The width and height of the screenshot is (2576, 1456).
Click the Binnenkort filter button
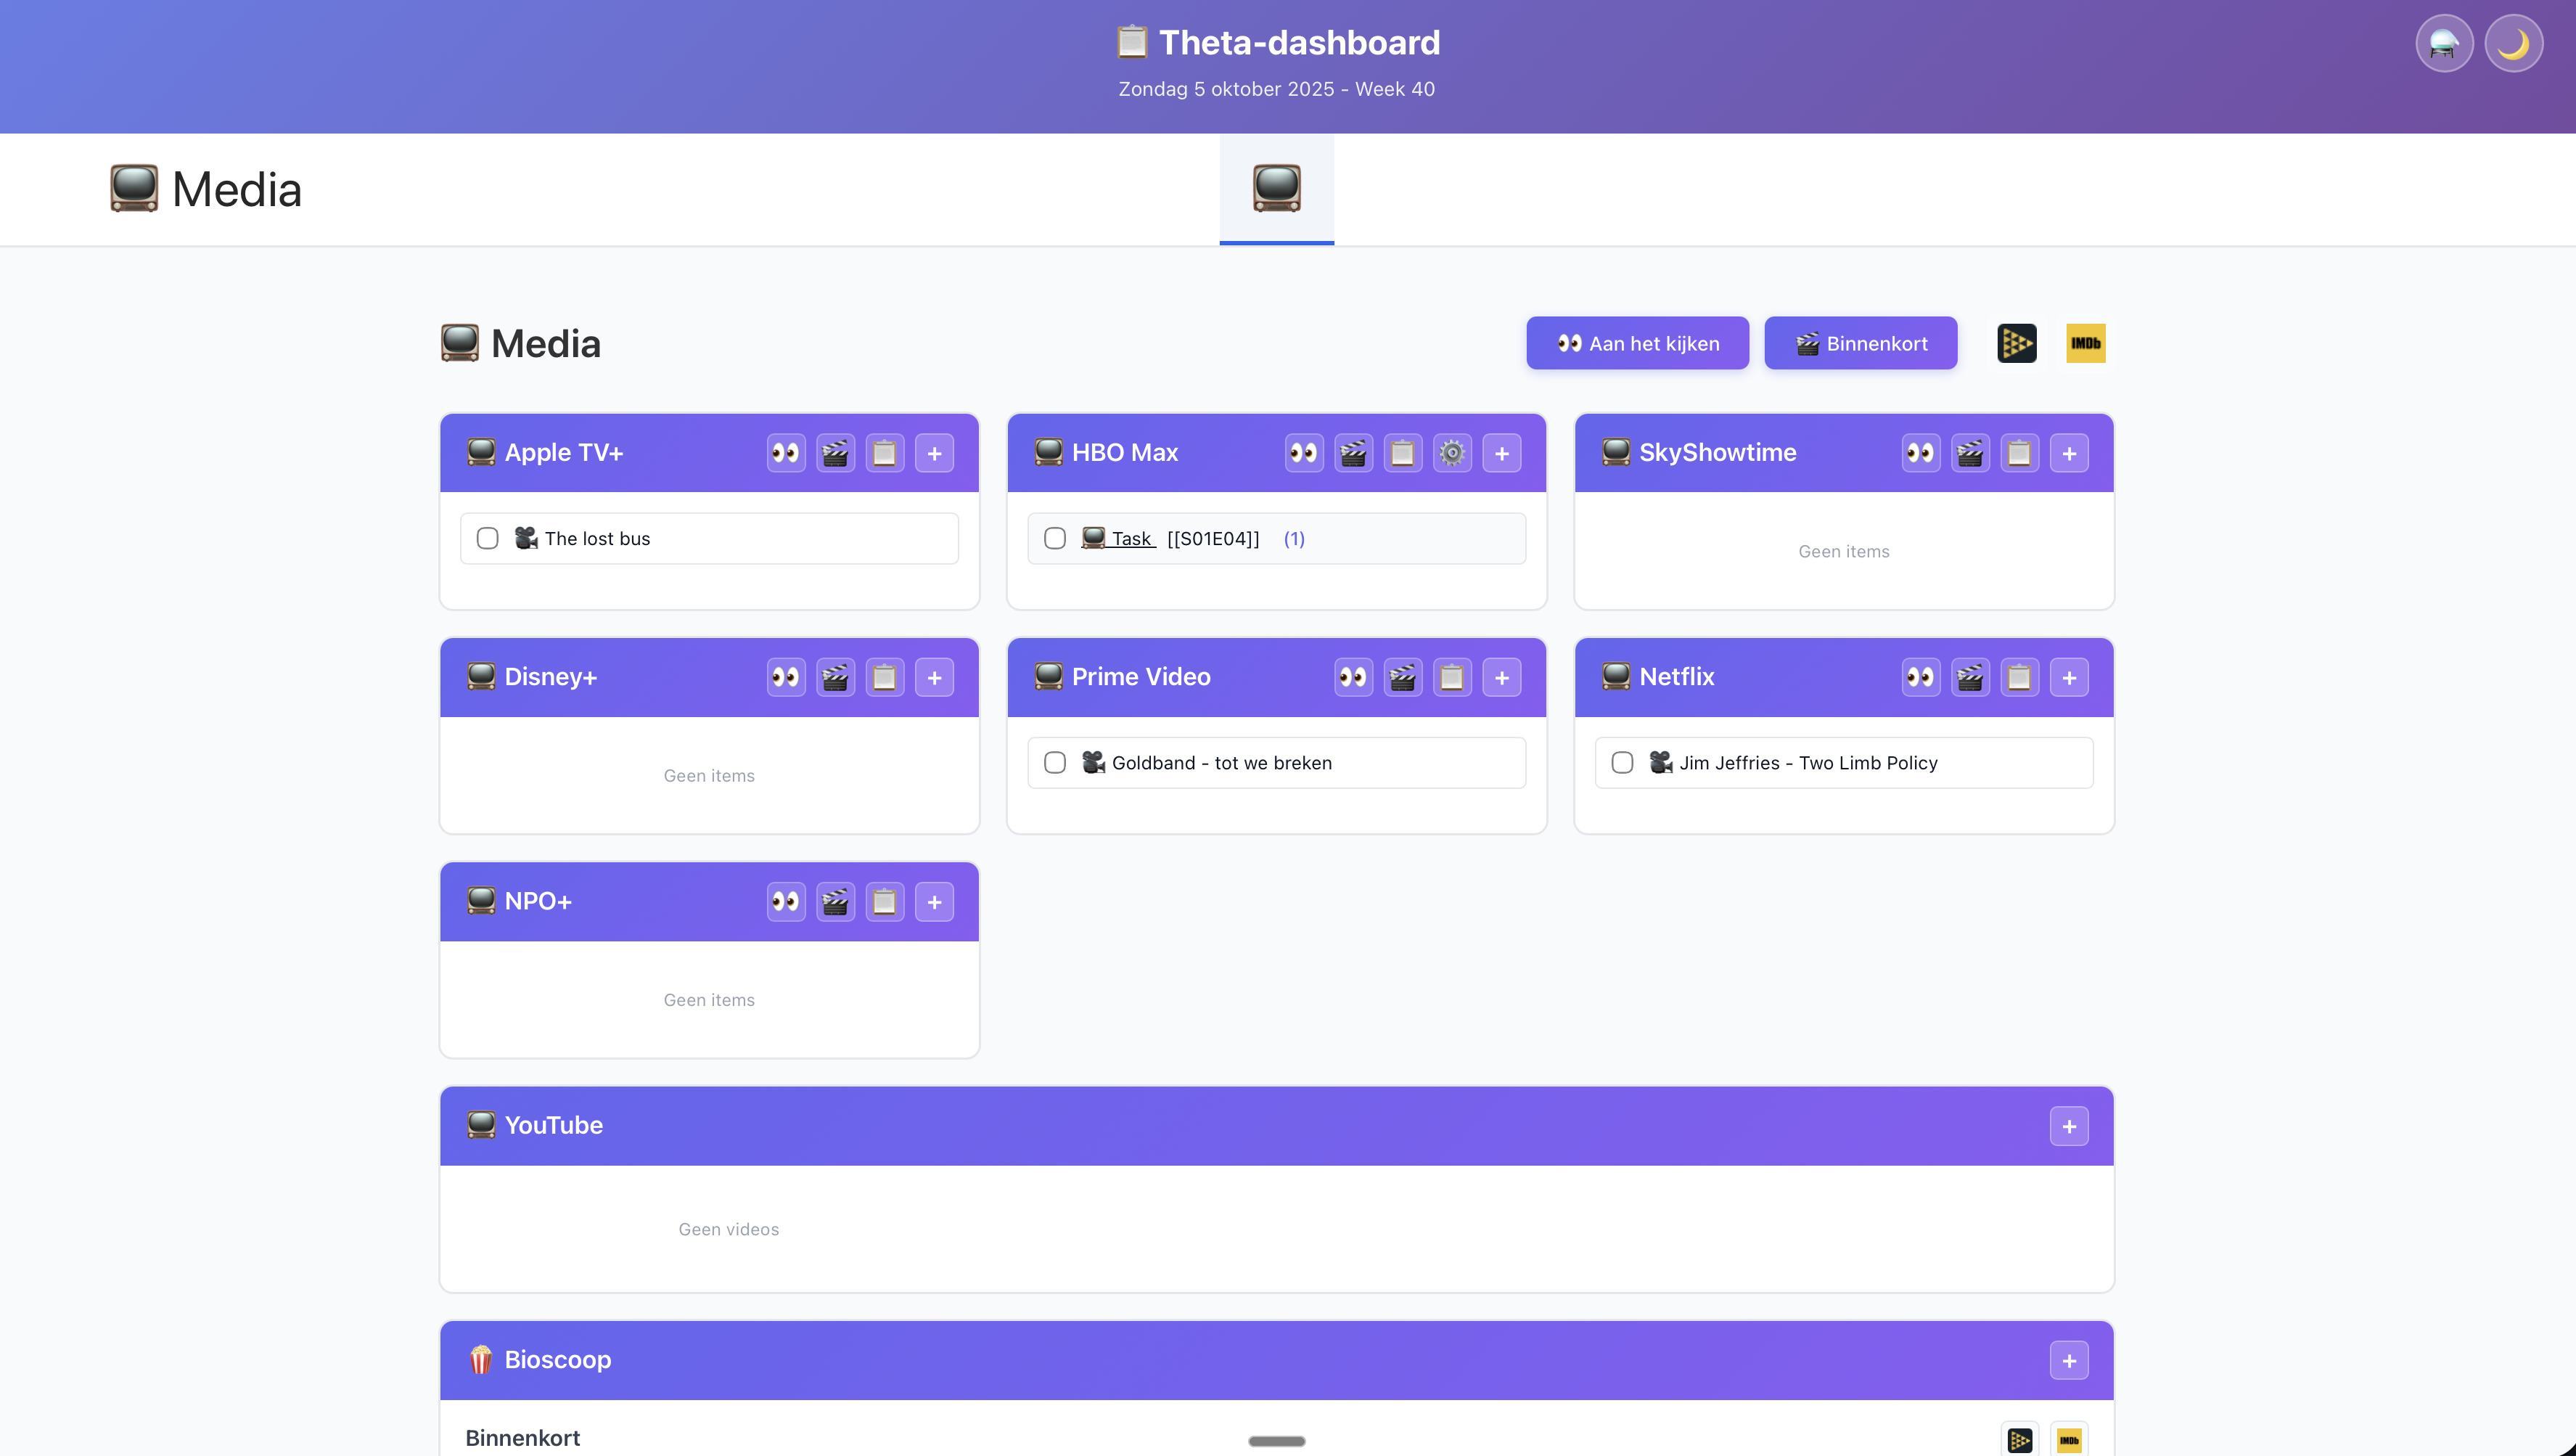1860,343
